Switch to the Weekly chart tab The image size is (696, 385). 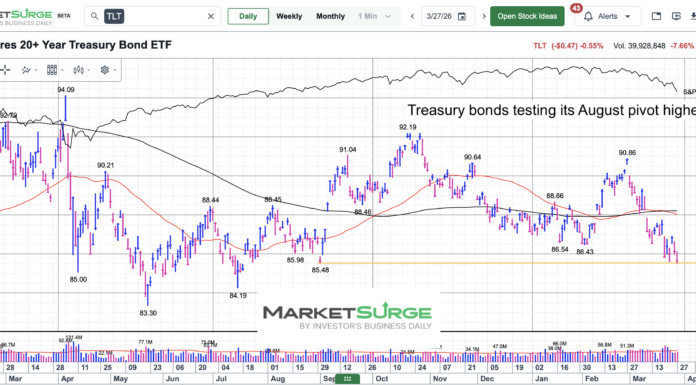click(289, 16)
